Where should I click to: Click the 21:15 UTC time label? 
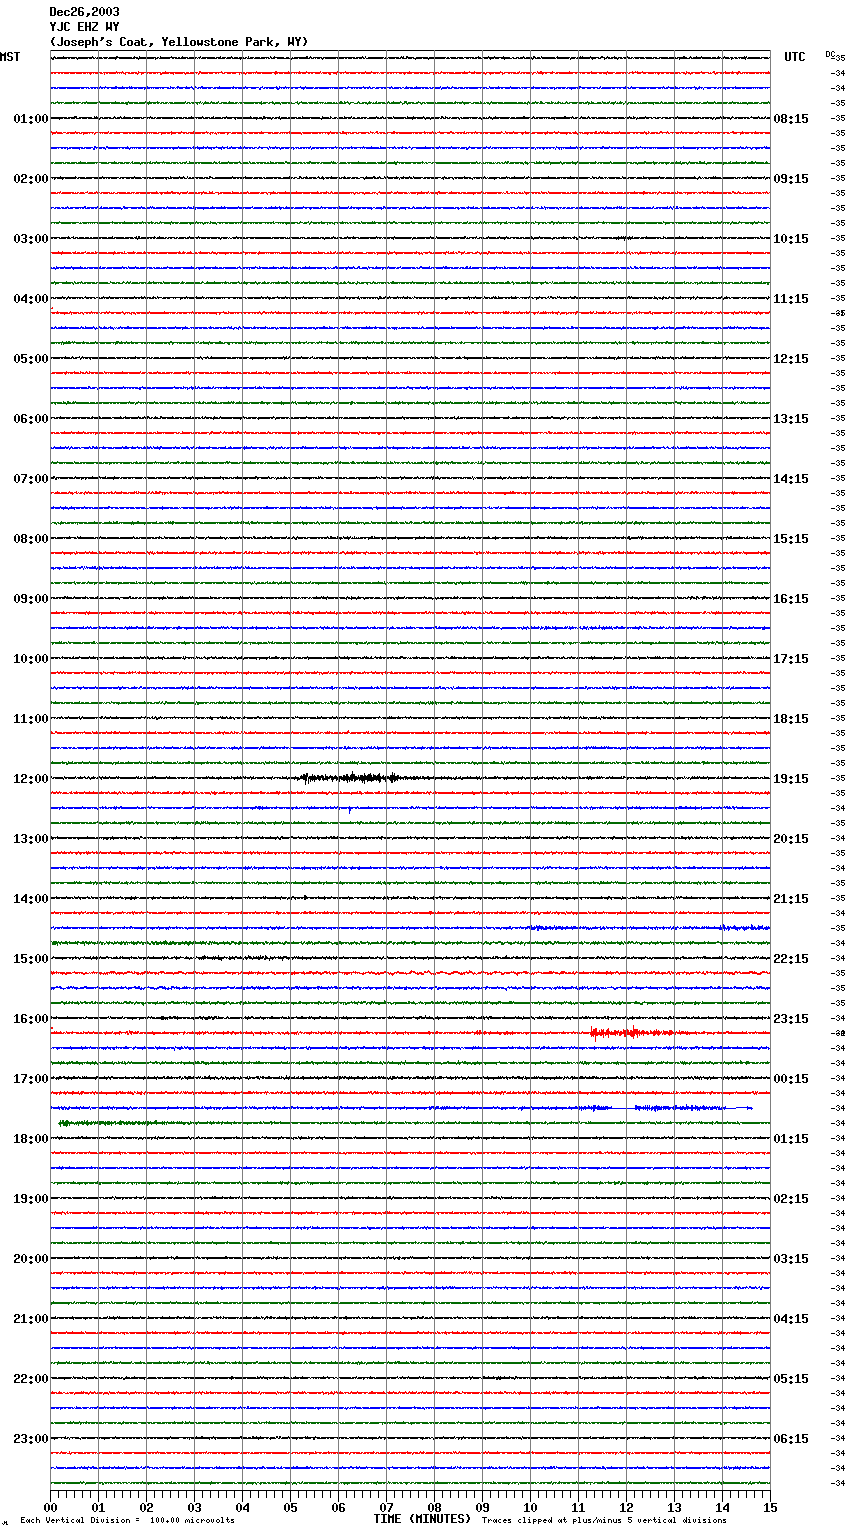(x=791, y=899)
